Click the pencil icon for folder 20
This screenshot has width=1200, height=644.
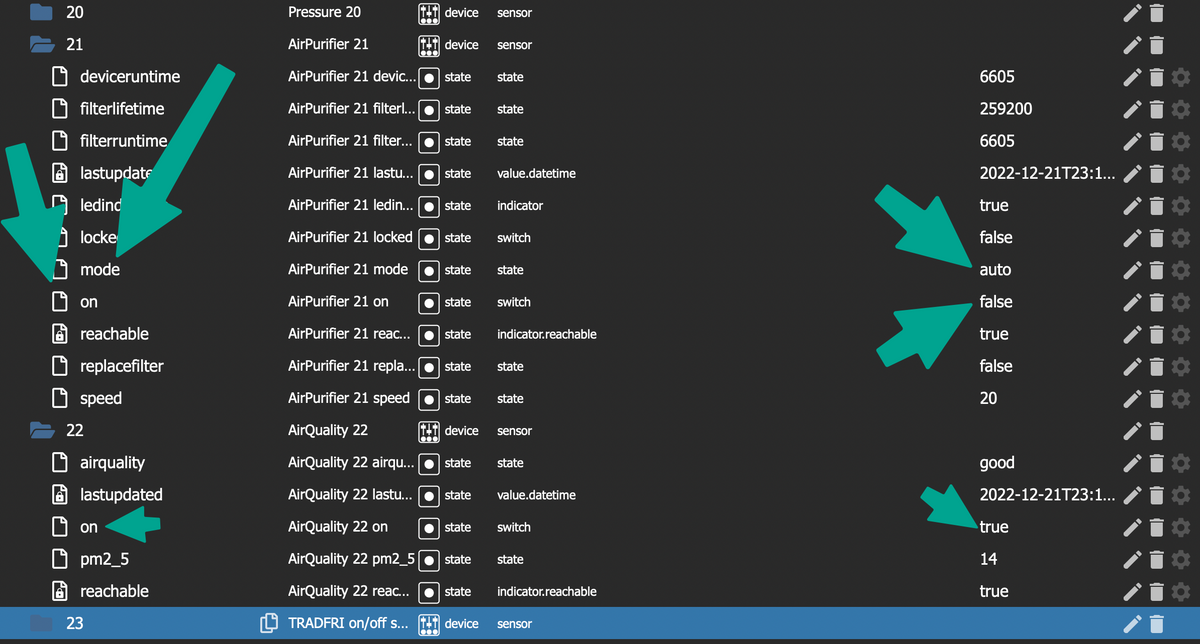1132,13
